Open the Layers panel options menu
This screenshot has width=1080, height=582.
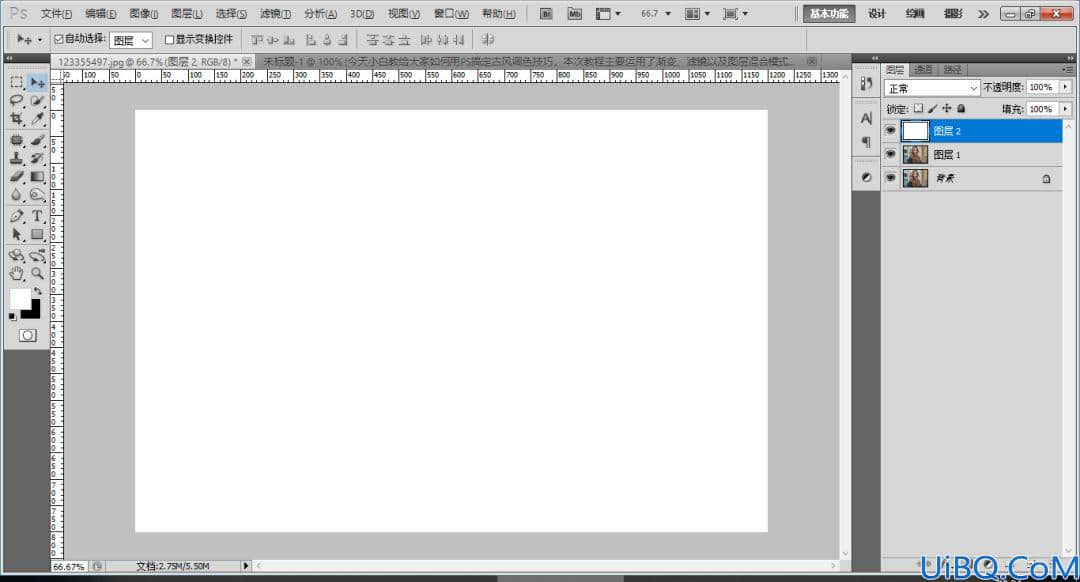[1068, 70]
